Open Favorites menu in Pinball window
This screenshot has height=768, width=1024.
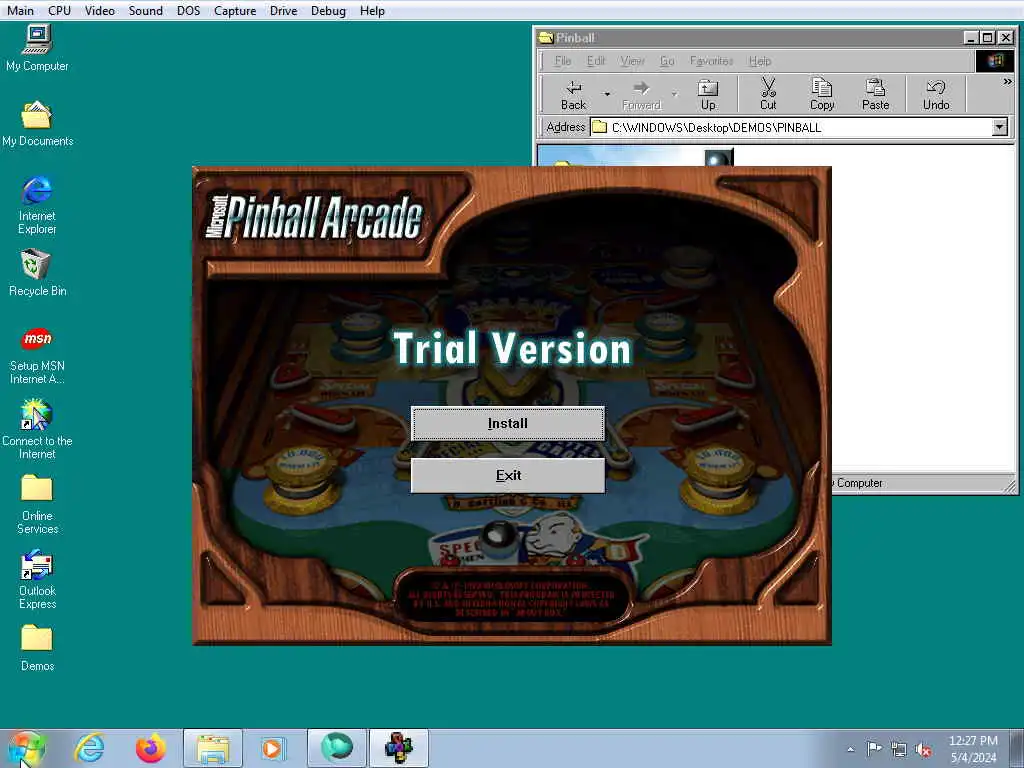click(x=711, y=61)
